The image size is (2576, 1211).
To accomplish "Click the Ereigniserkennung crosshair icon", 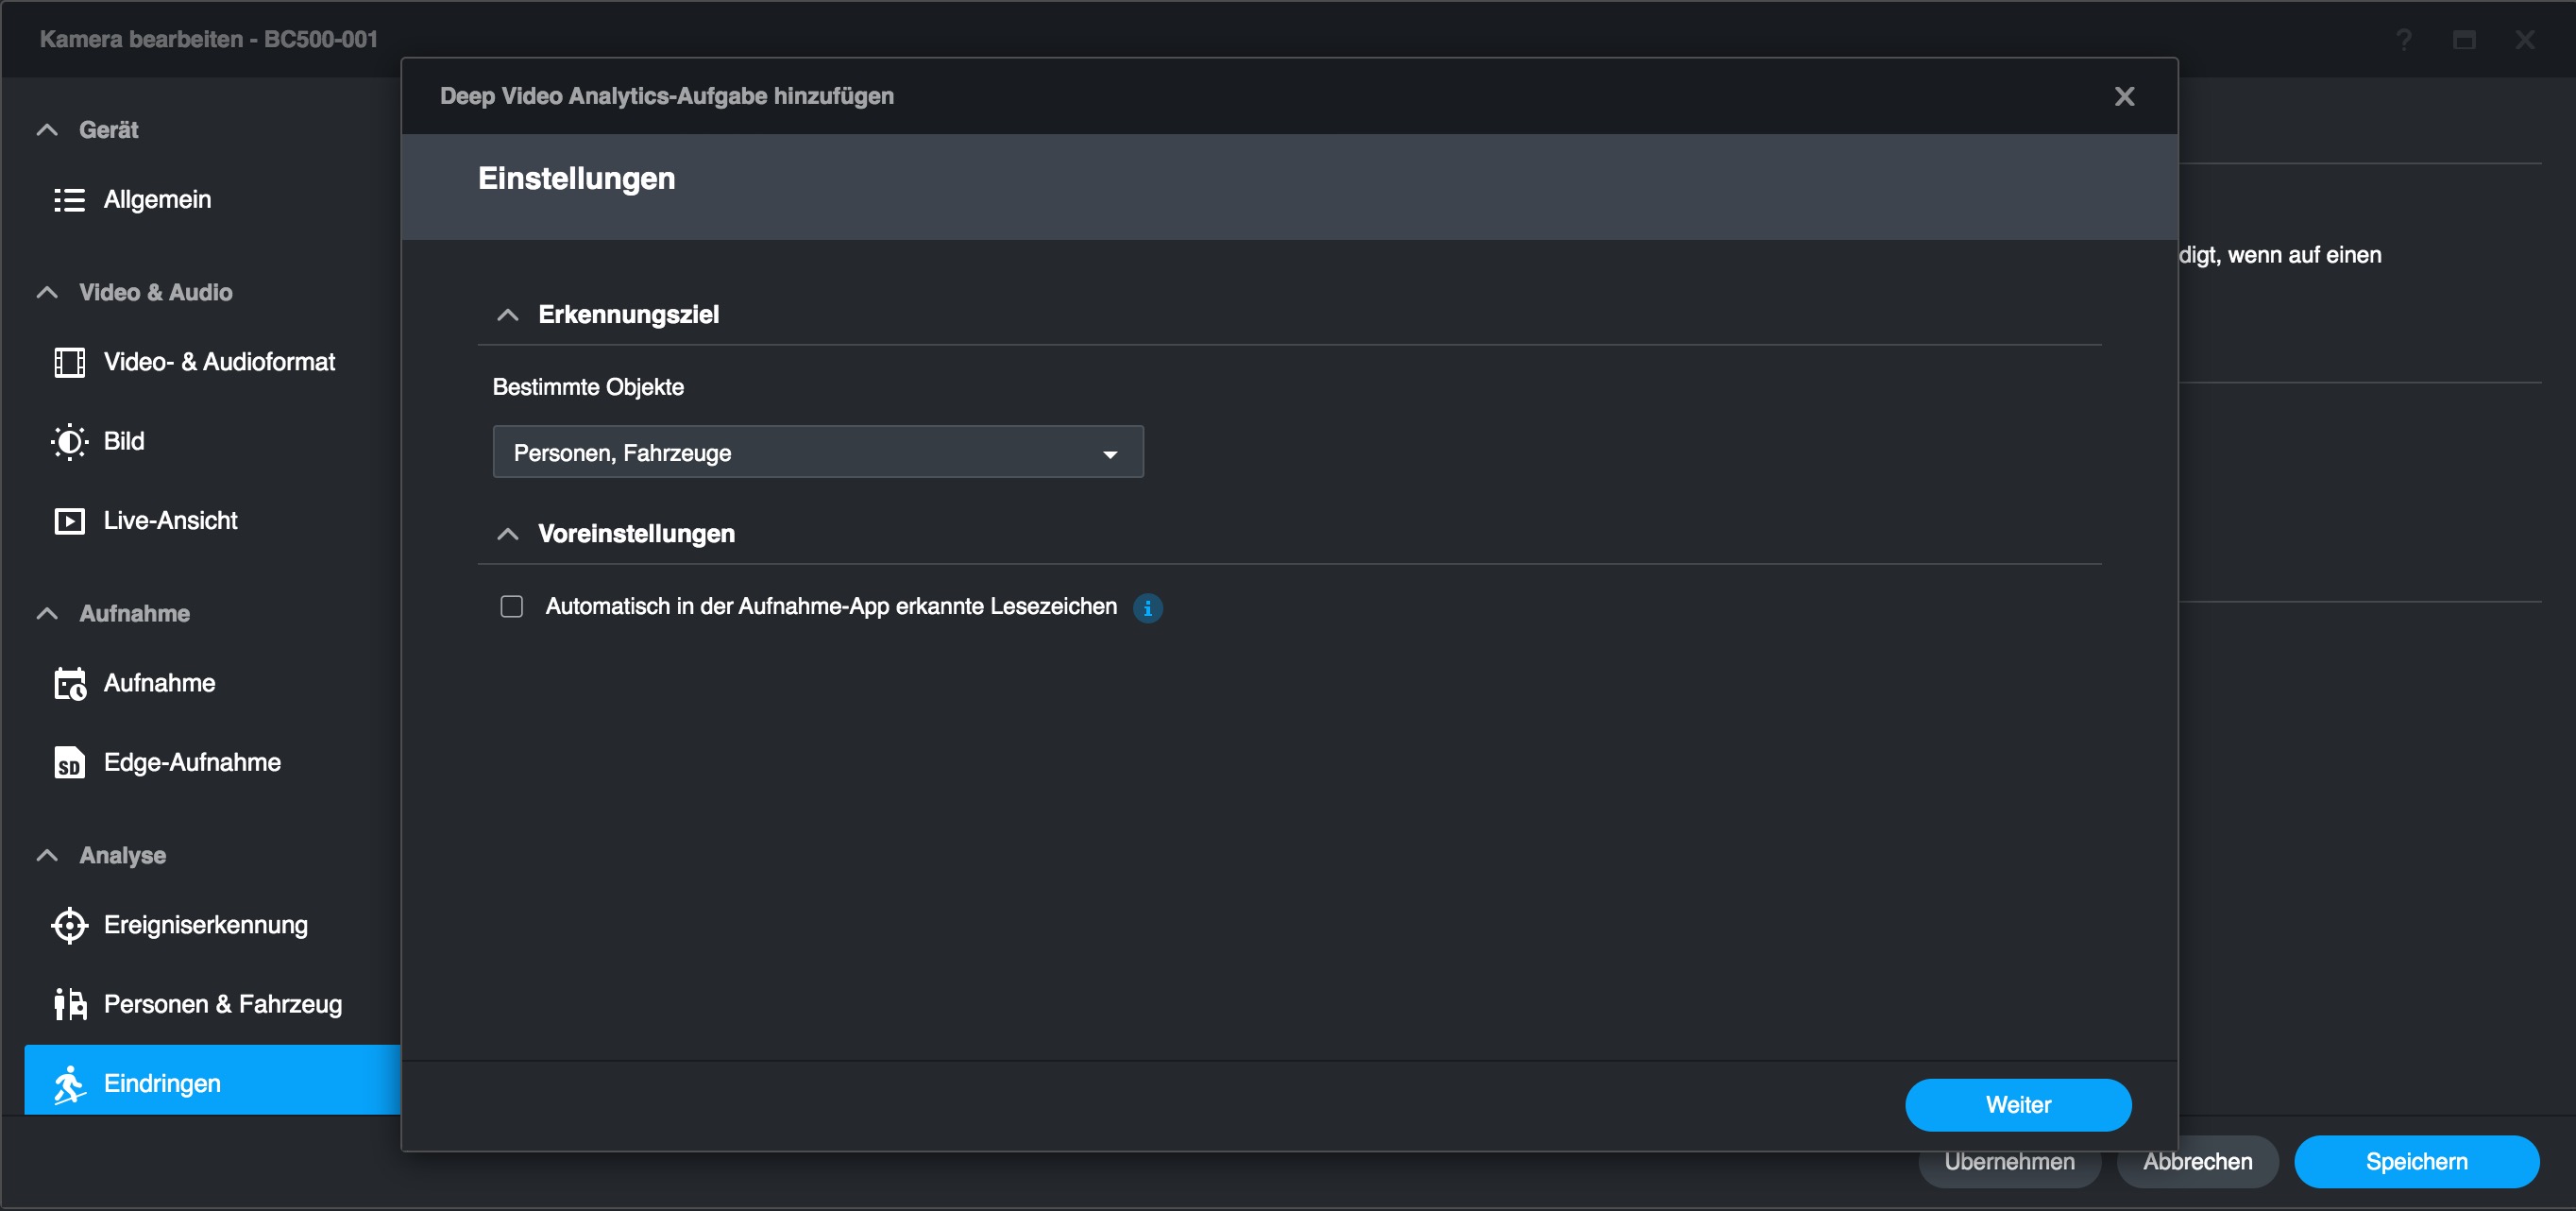I will point(69,925).
